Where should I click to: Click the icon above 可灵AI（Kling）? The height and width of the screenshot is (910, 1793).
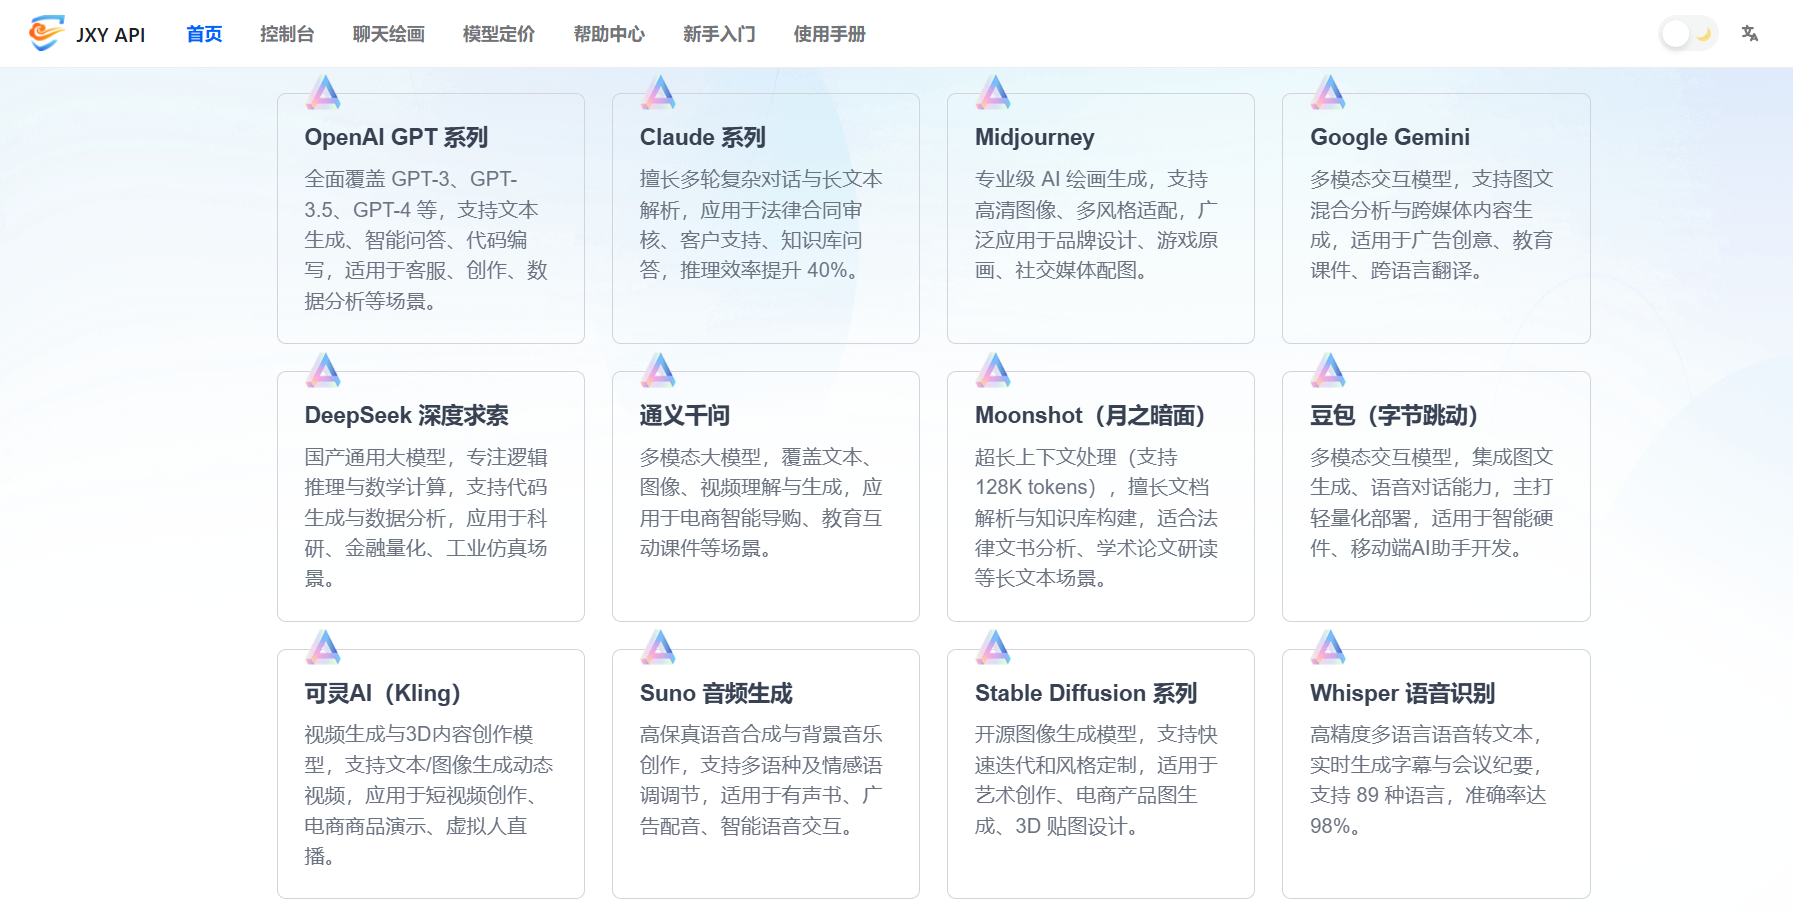pyautogui.click(x=323, y=647)
